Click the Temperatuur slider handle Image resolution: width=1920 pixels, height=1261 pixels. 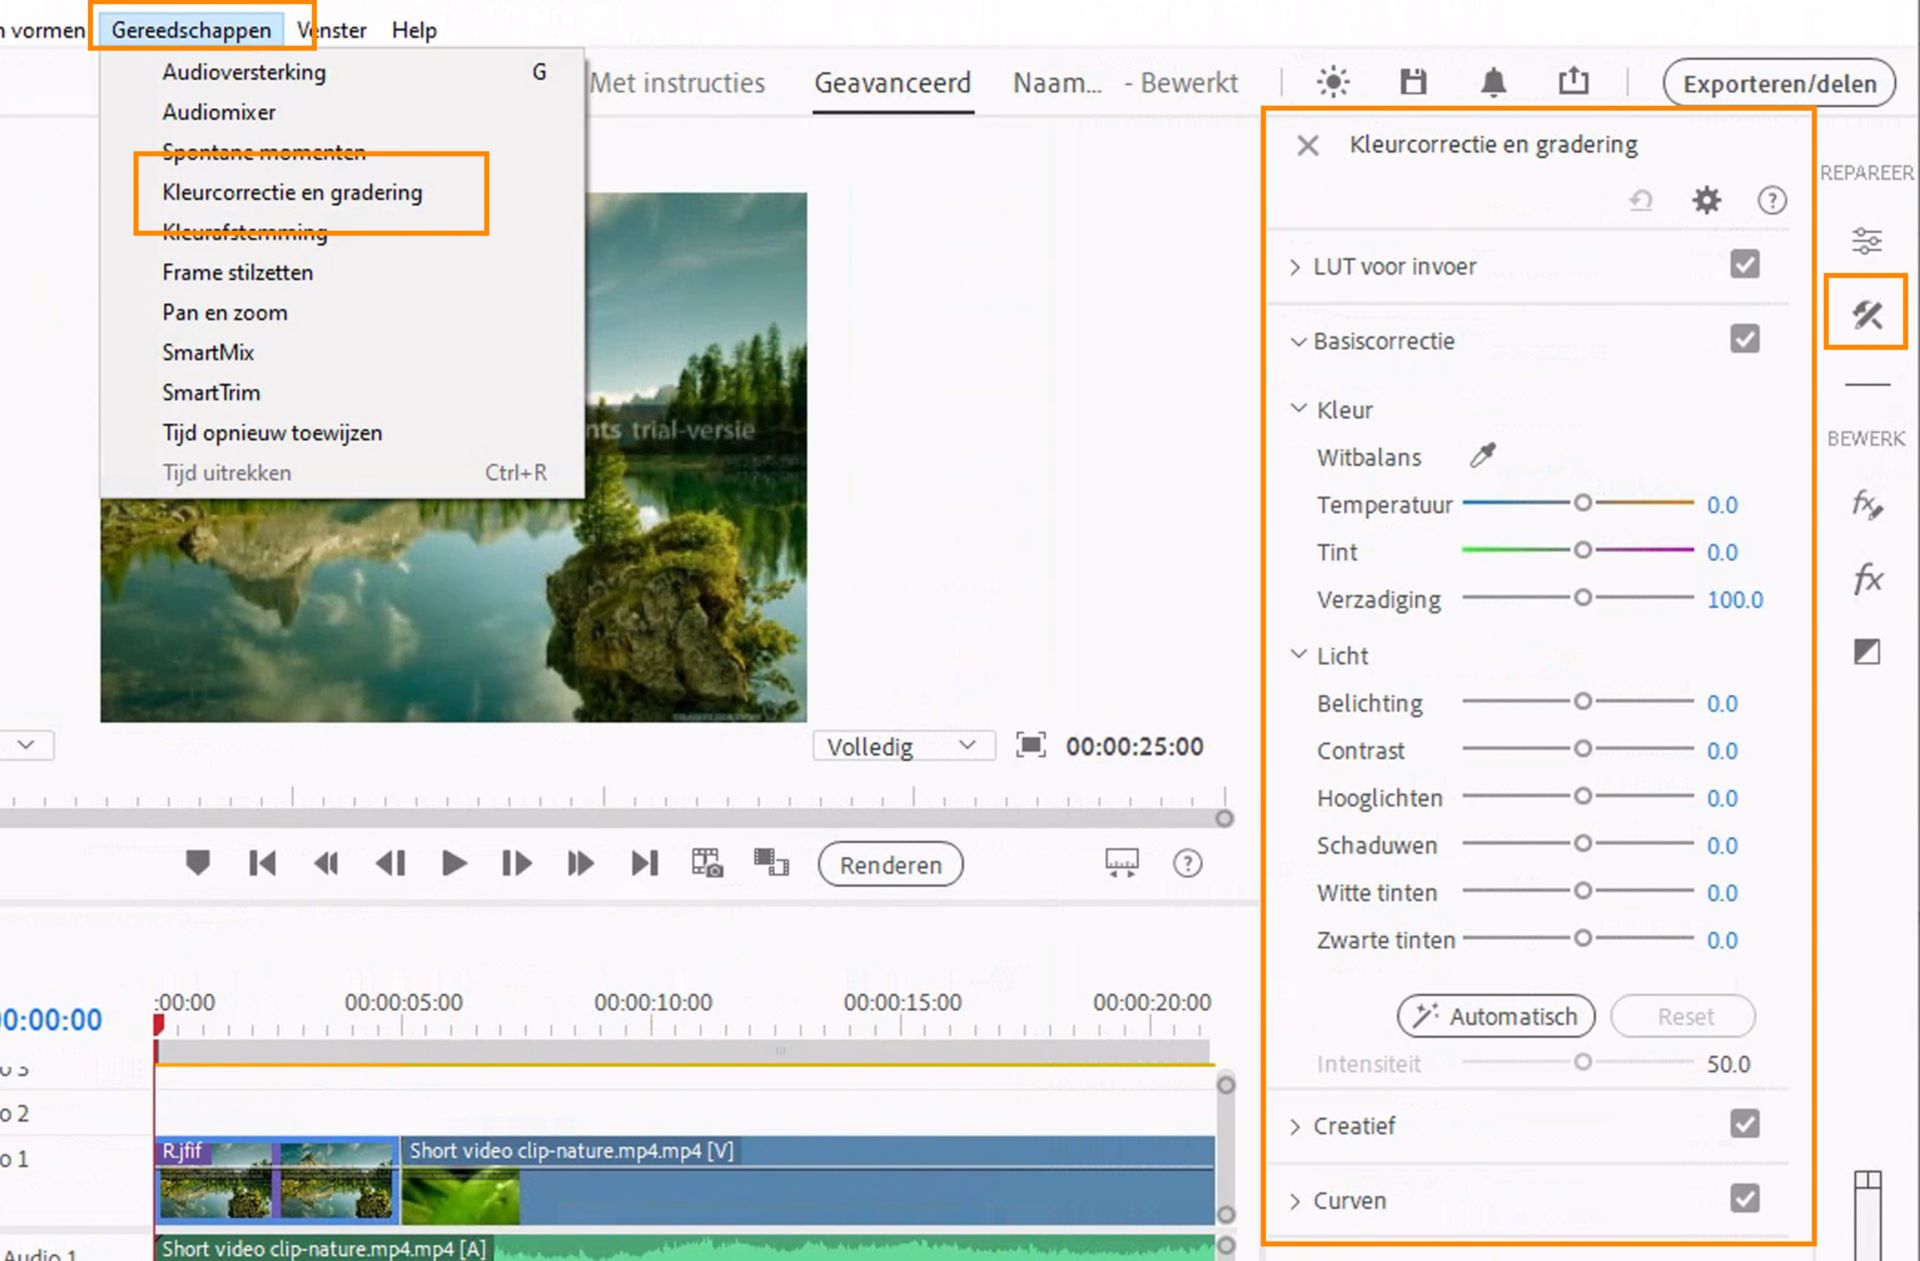coord(1582,503)
